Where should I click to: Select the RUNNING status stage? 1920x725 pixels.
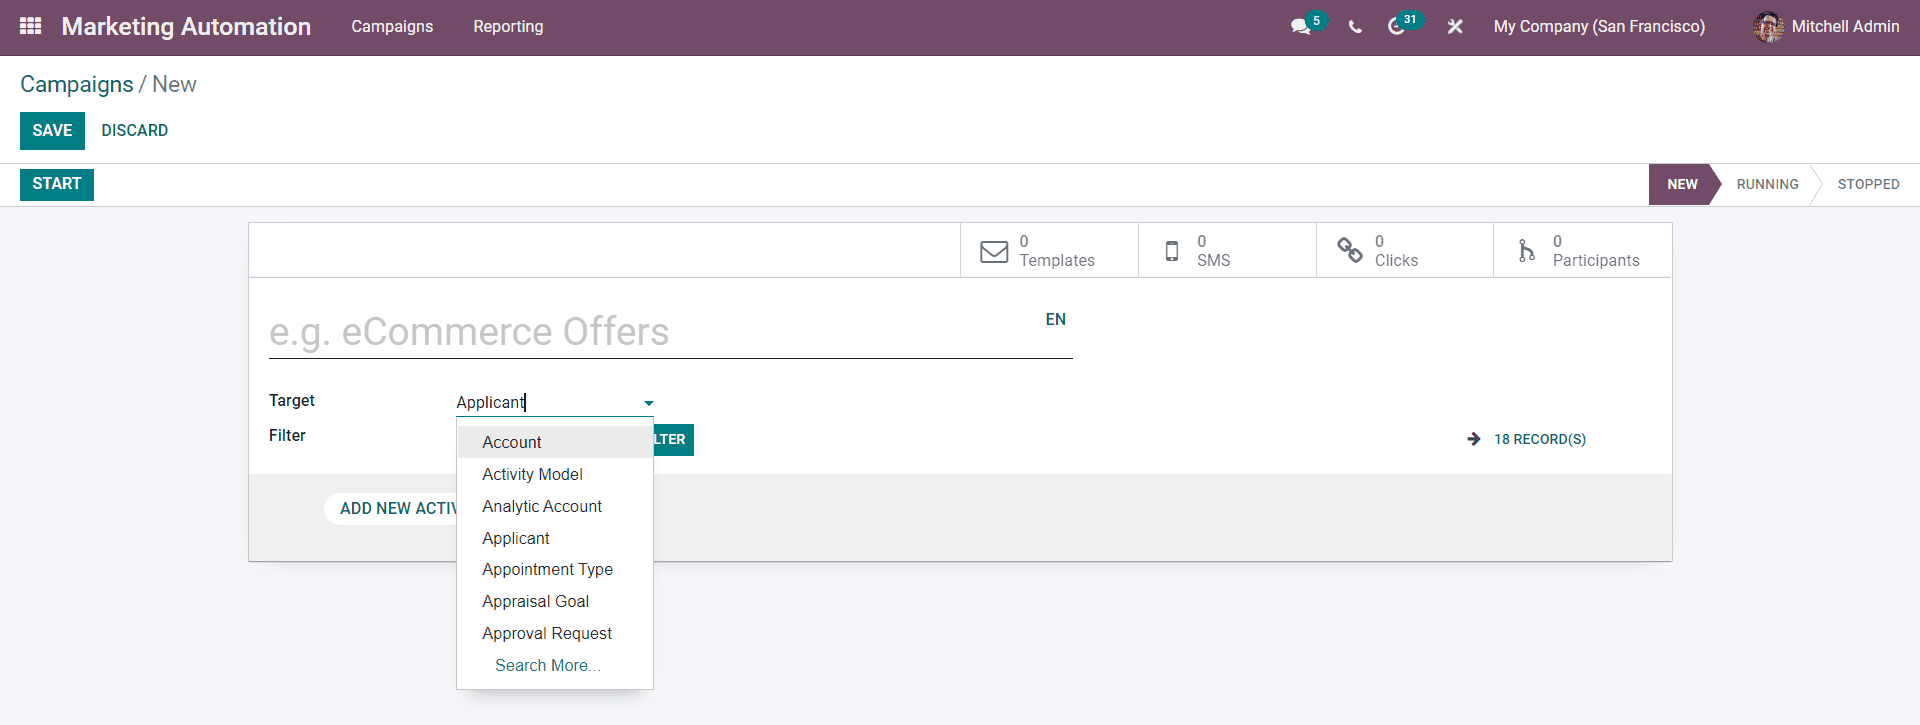coord(1767,184)
